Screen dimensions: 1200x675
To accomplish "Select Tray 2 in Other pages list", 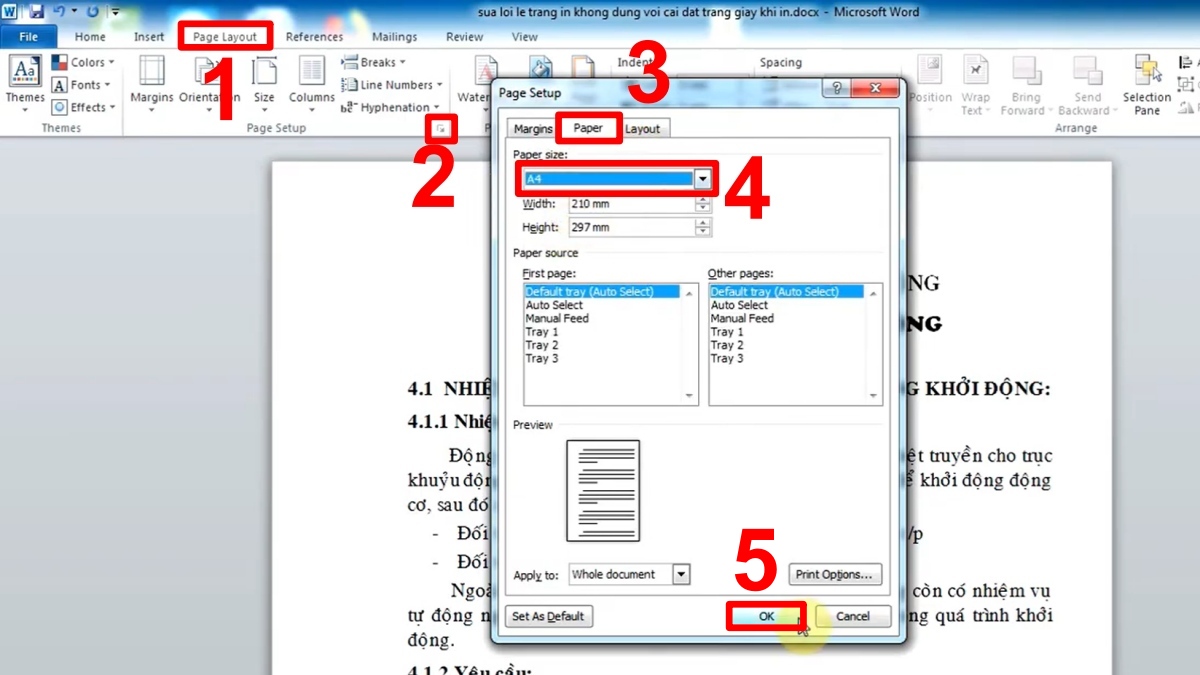I will pos(727,345).
